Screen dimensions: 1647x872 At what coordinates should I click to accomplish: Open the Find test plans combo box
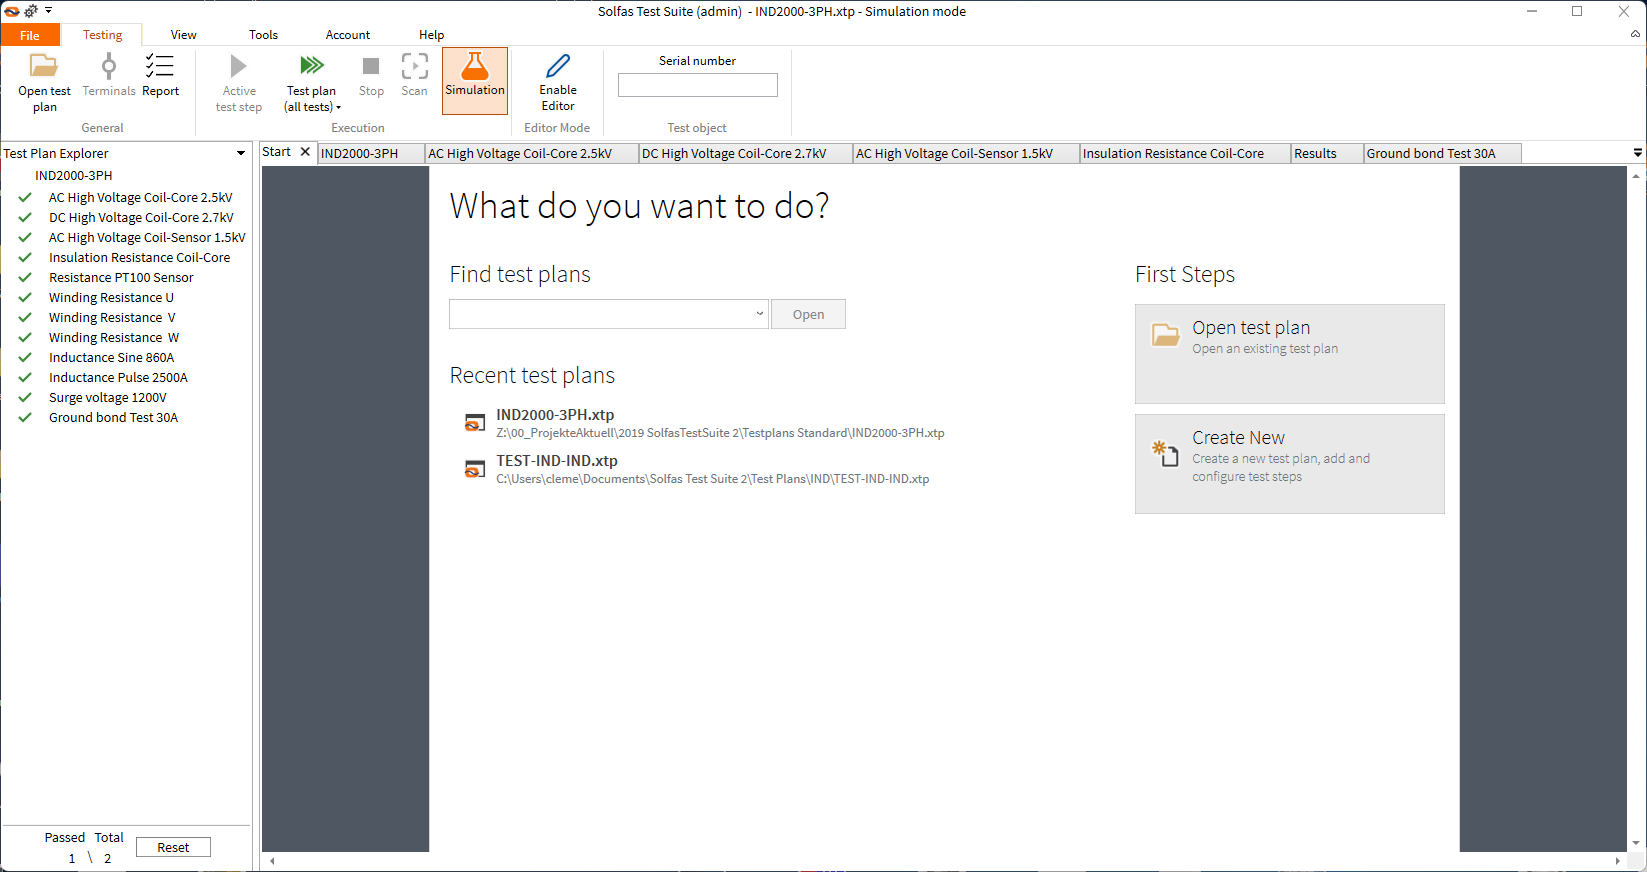(x=609, y=314)
